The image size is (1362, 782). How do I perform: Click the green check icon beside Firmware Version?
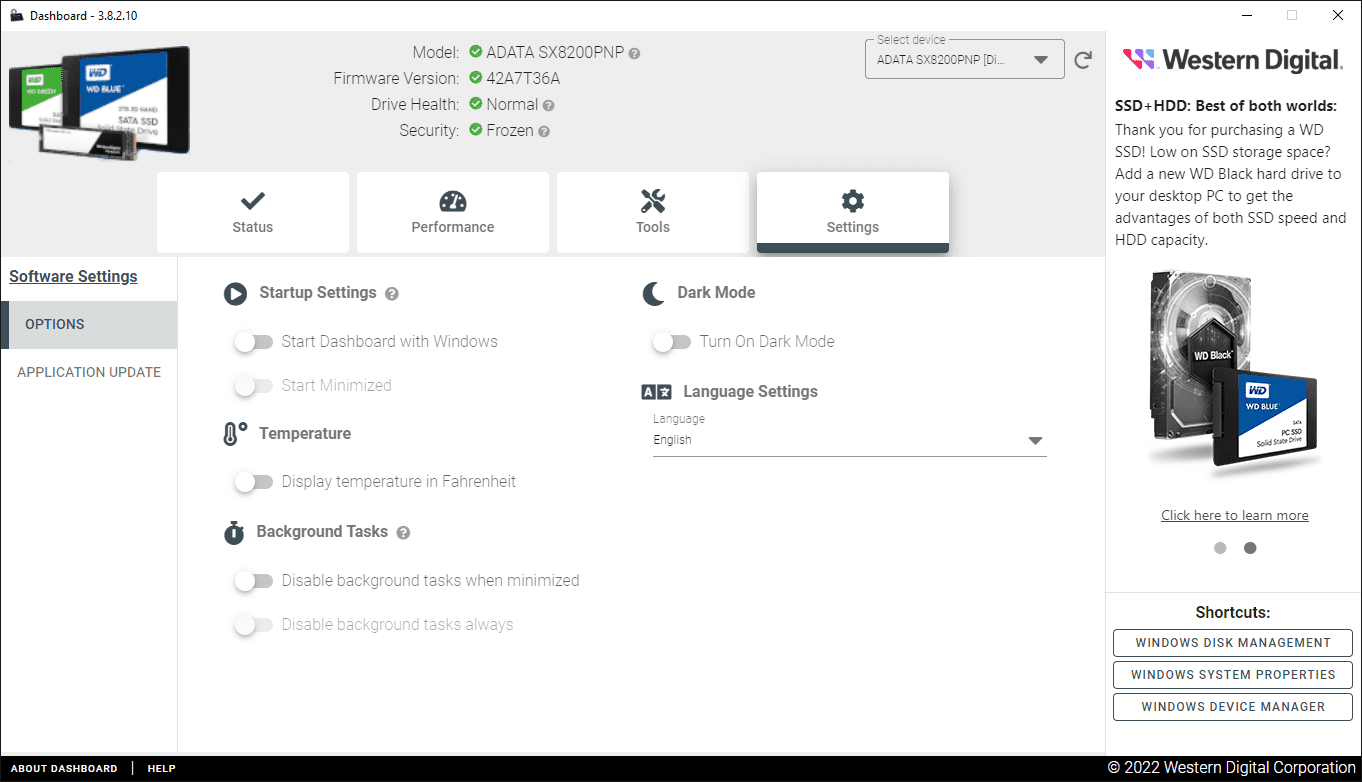tap(476, 78)
